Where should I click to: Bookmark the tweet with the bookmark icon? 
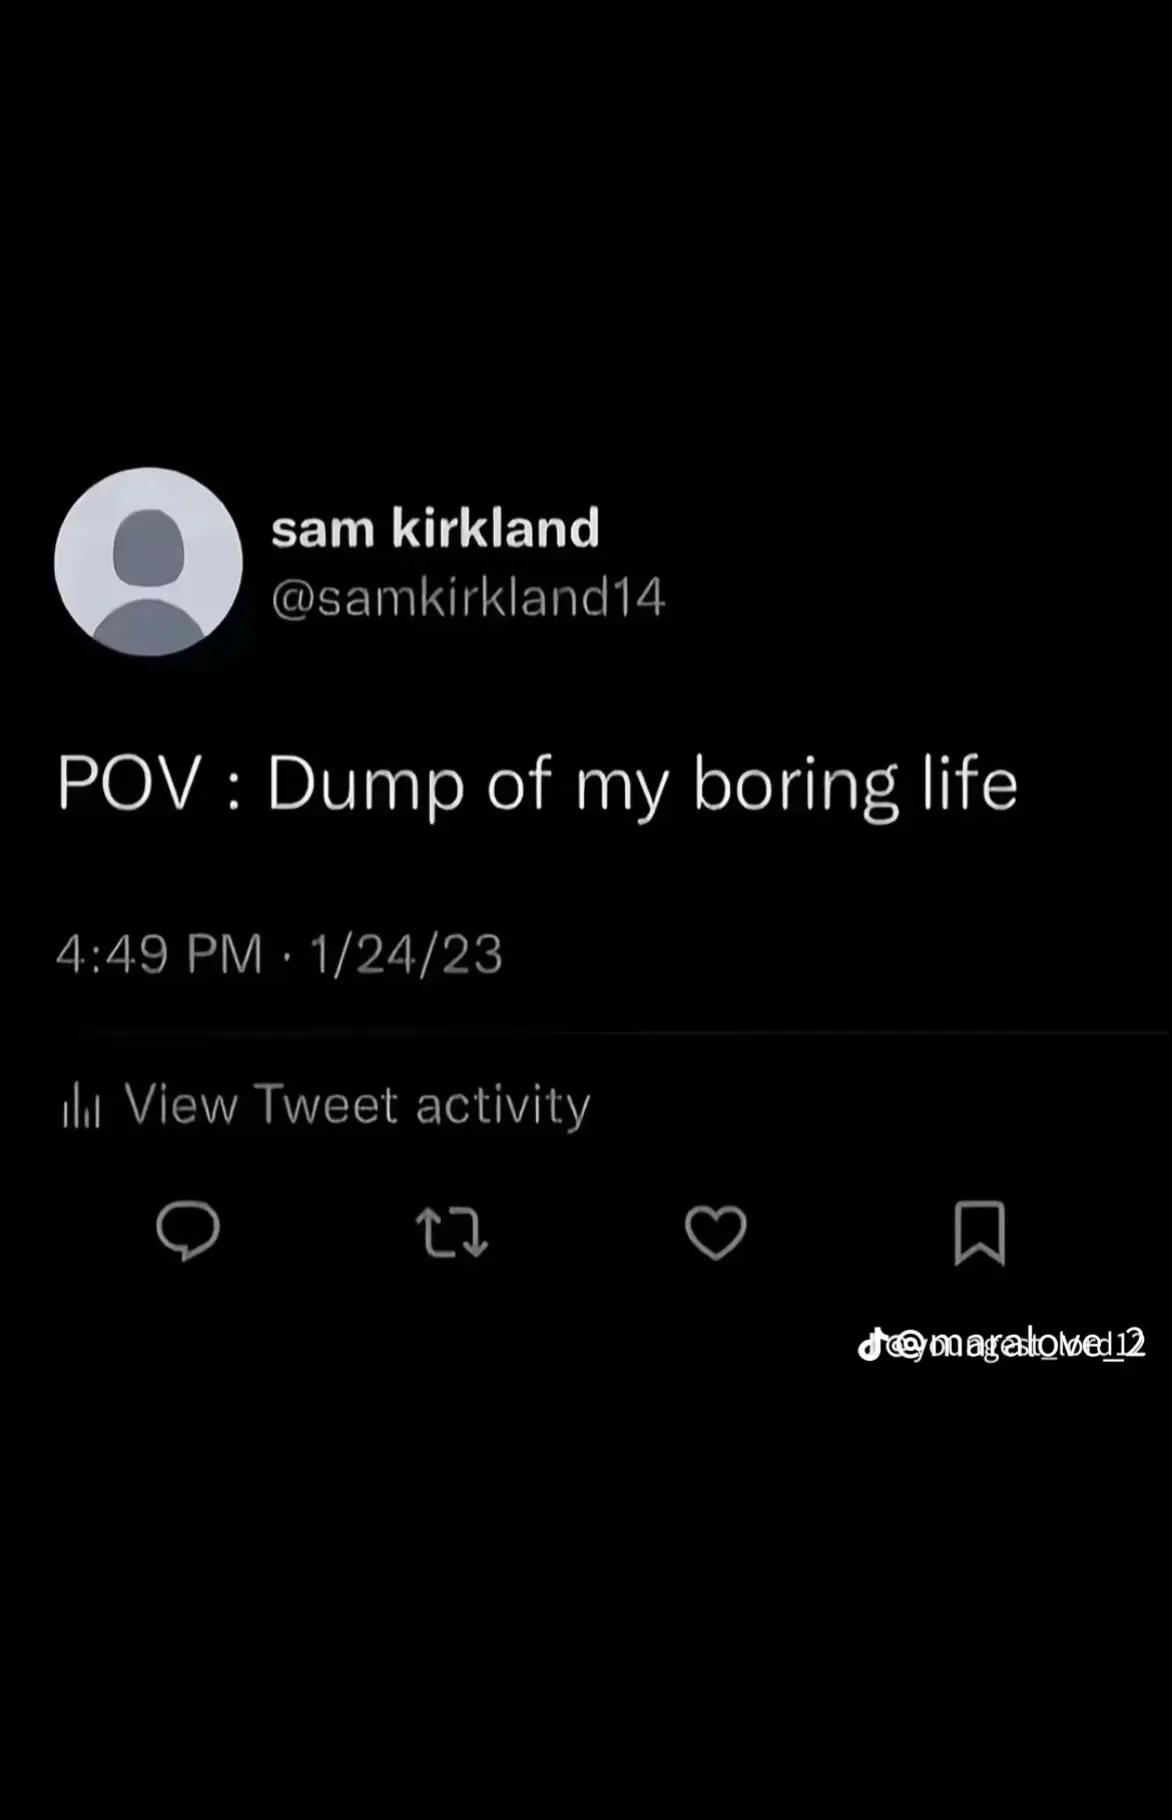[979, 1233]
